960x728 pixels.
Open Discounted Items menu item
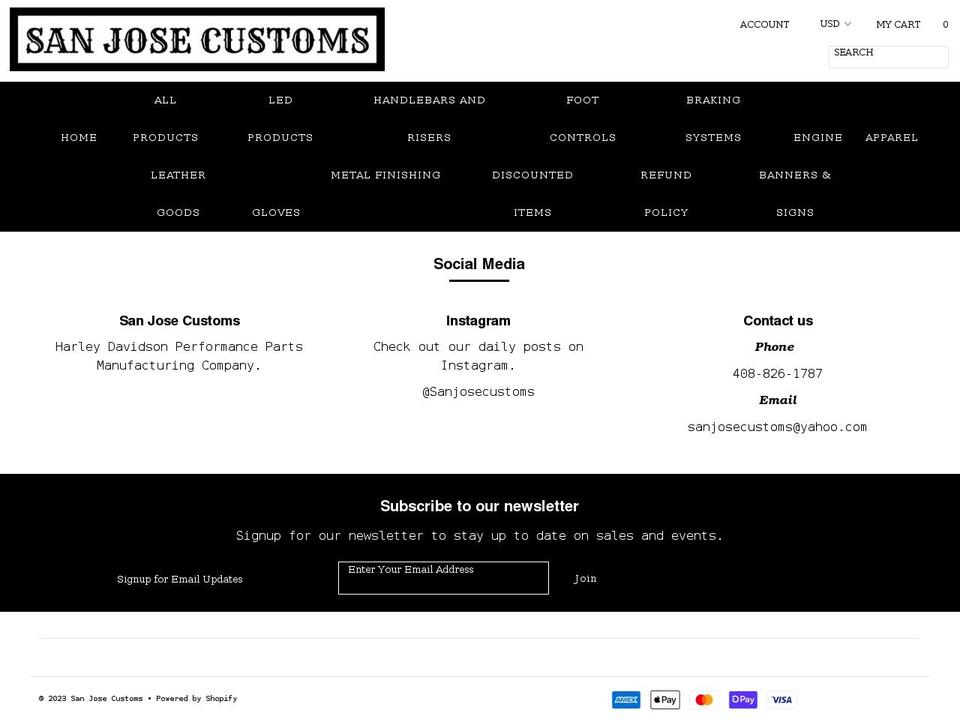pos(532,193)
